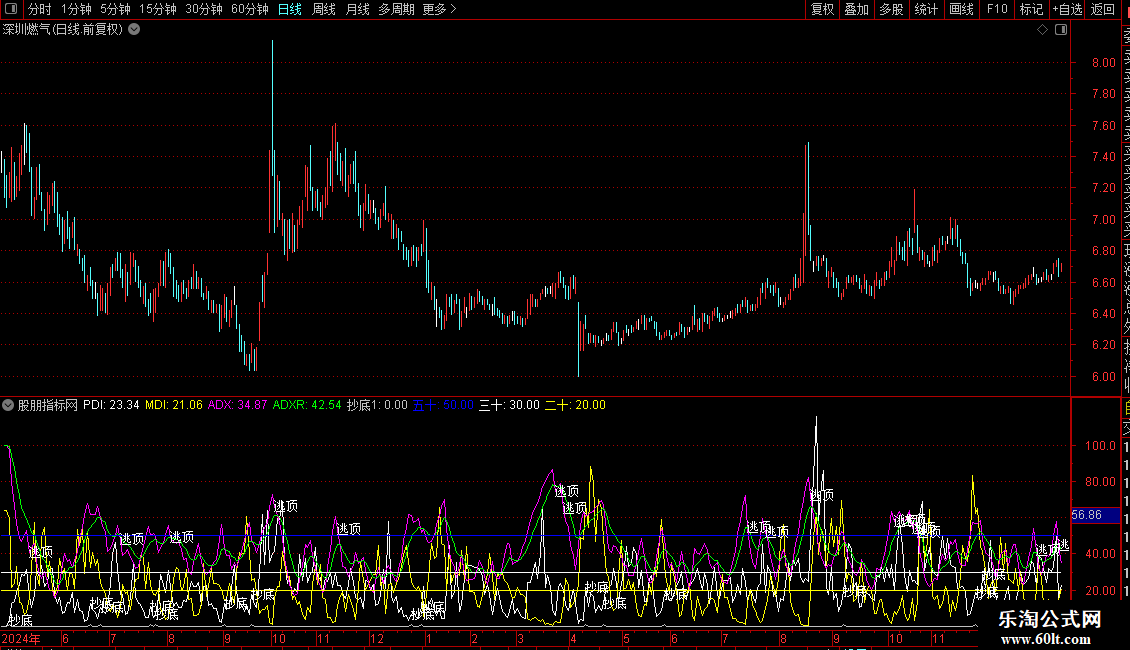Click the 56.86 highlighted axis value
The image size is (1130, 650).
pos(1095,515)
